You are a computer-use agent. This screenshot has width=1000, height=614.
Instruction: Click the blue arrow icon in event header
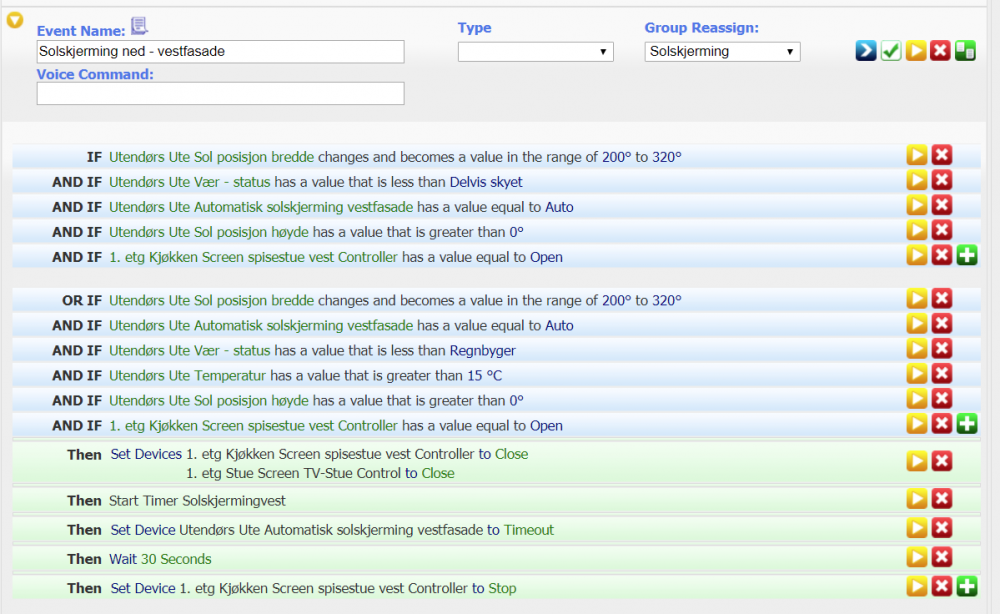pyautogui.click(x=866, y=51)
